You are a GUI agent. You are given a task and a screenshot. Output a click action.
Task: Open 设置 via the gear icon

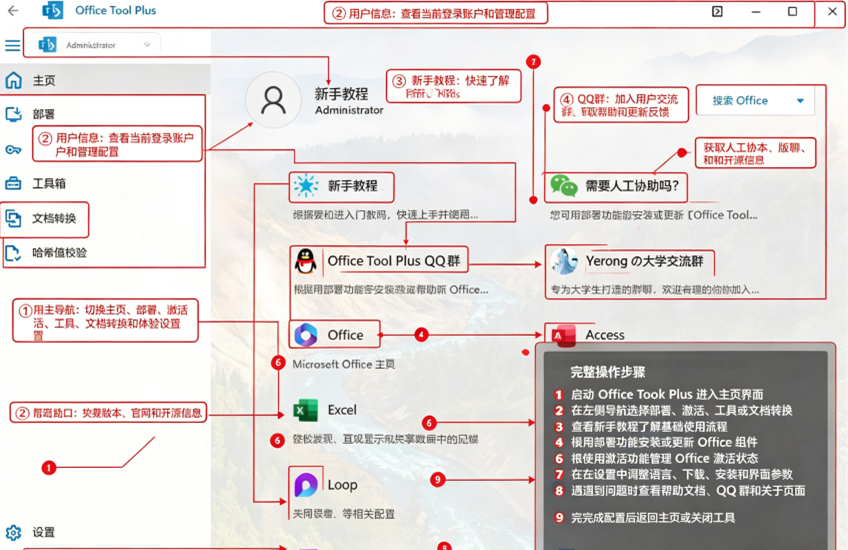pos(14,532)
